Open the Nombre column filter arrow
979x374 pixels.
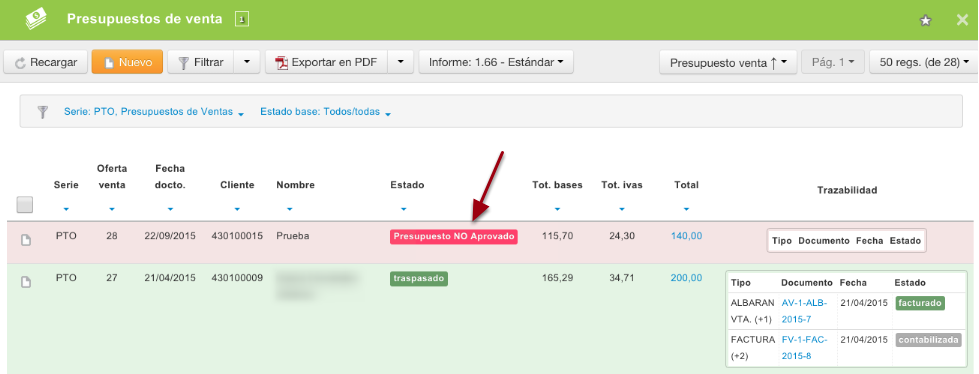[289, 209]
